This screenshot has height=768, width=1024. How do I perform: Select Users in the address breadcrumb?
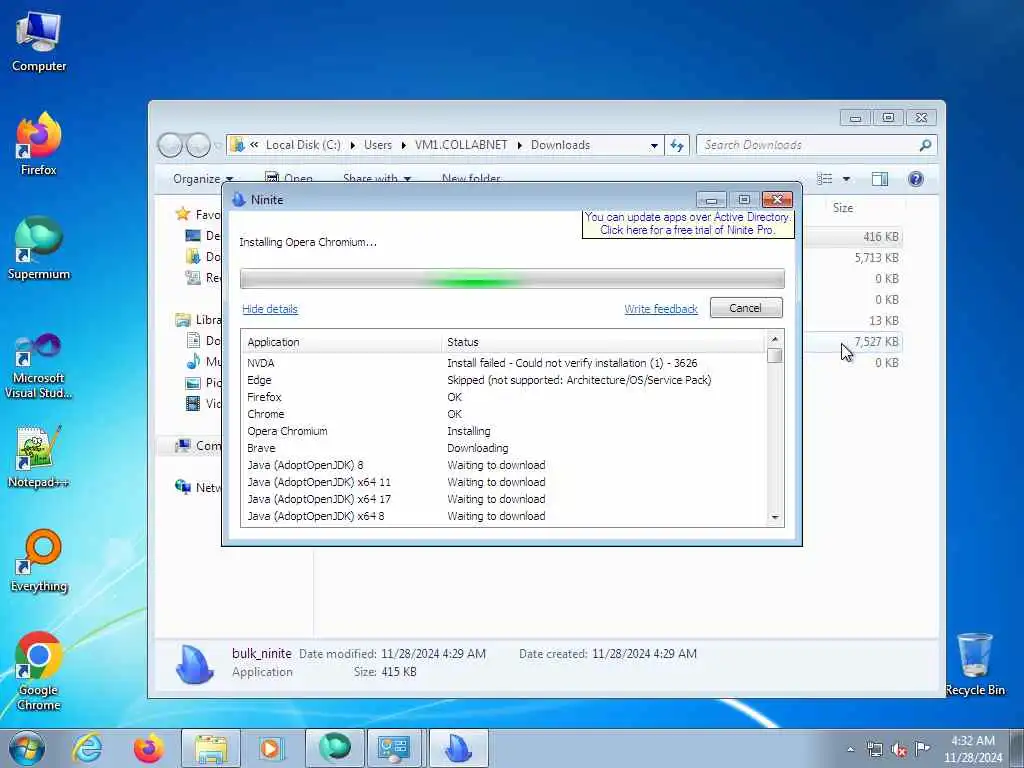coord(378,145)
